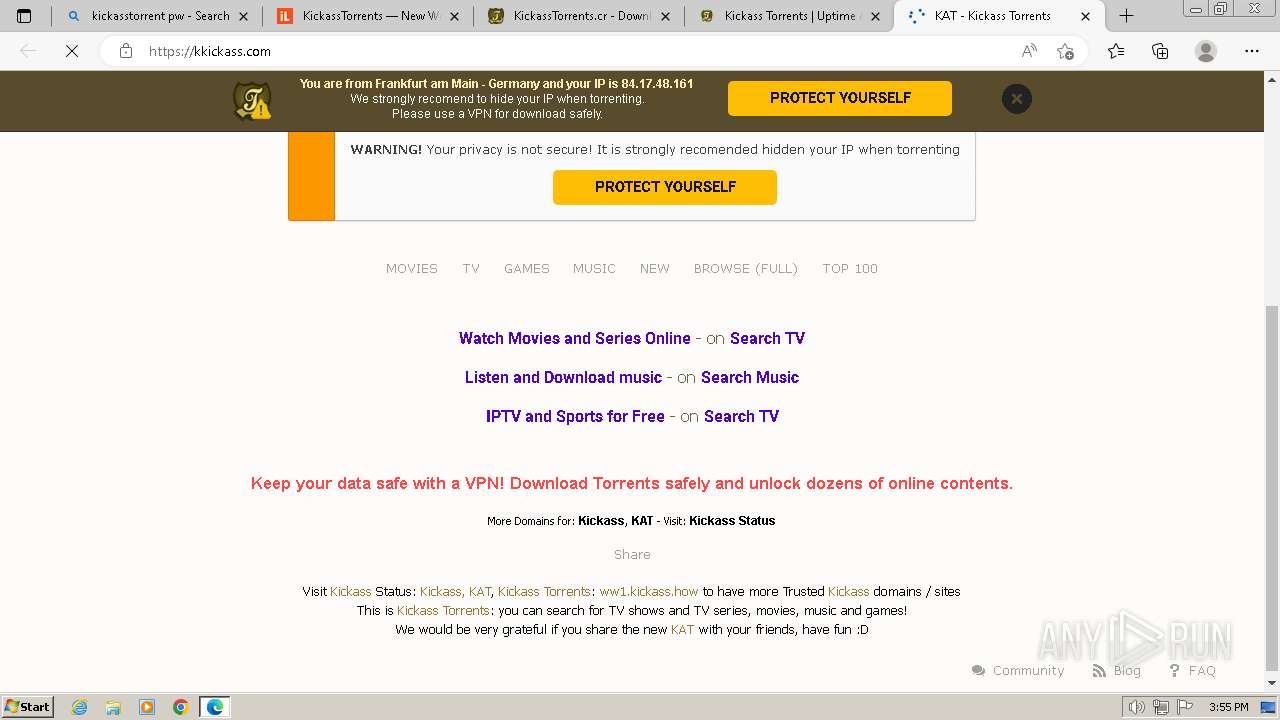Open the Collections icon
Screen dimensions: 1280x720
coord(1160,51)
